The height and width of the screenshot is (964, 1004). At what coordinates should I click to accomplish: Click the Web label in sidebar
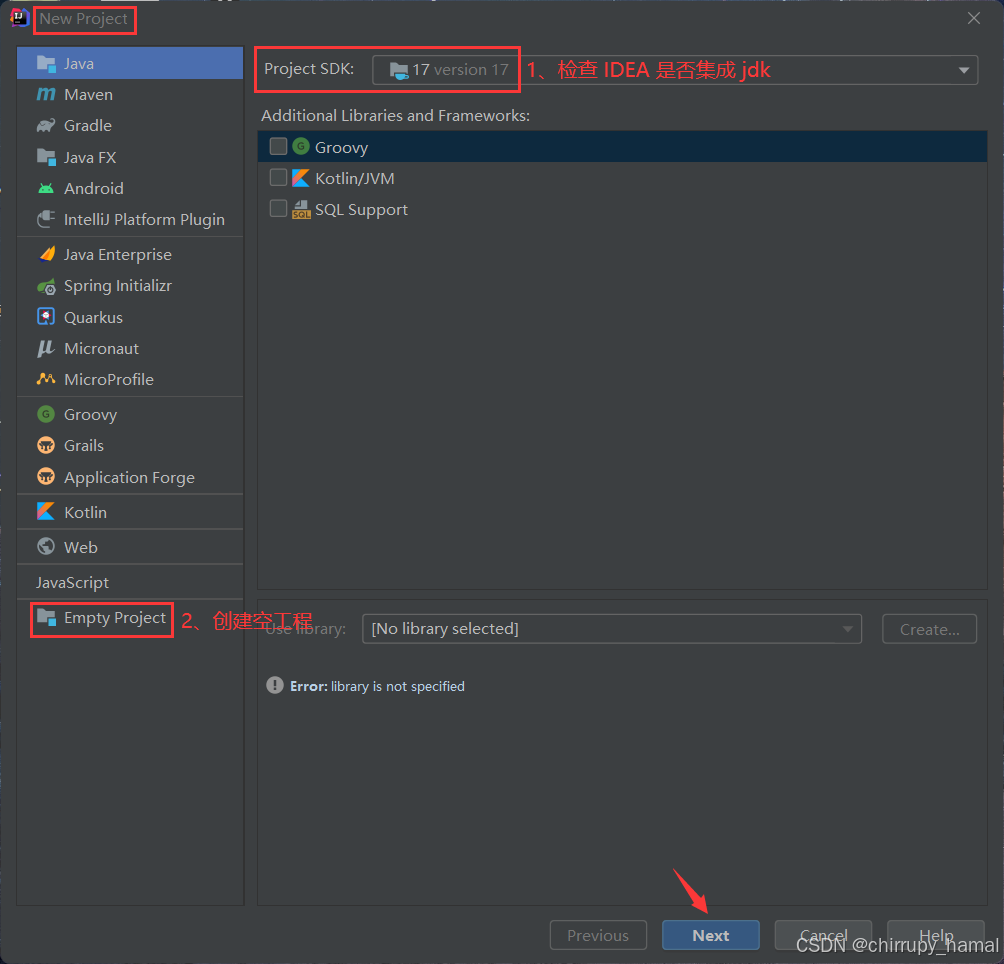coord(81,547)
